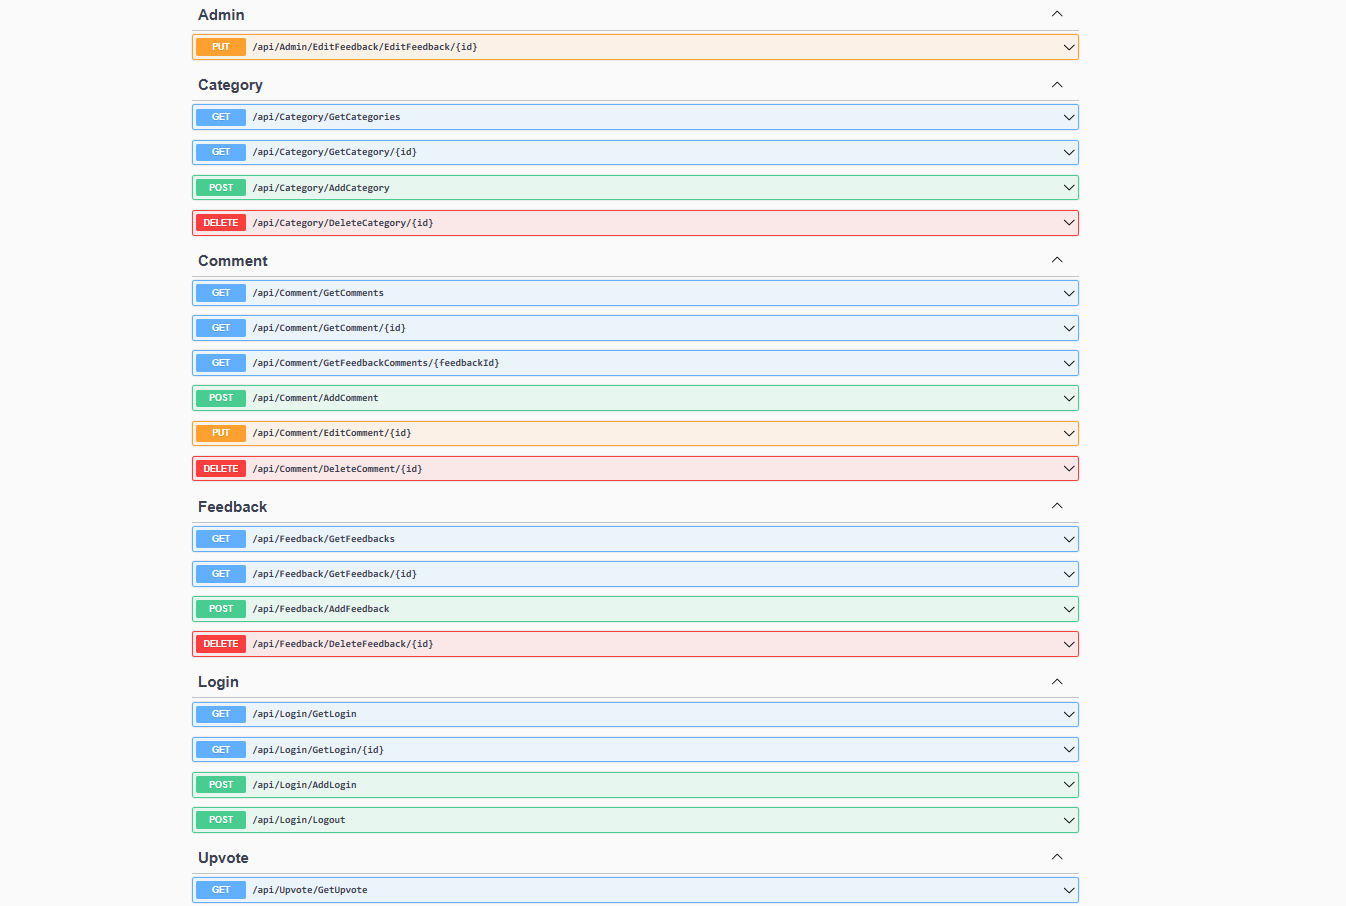Click the DELETE badge for DeleteComment
1346x906 pixels.
click(220, 469)
